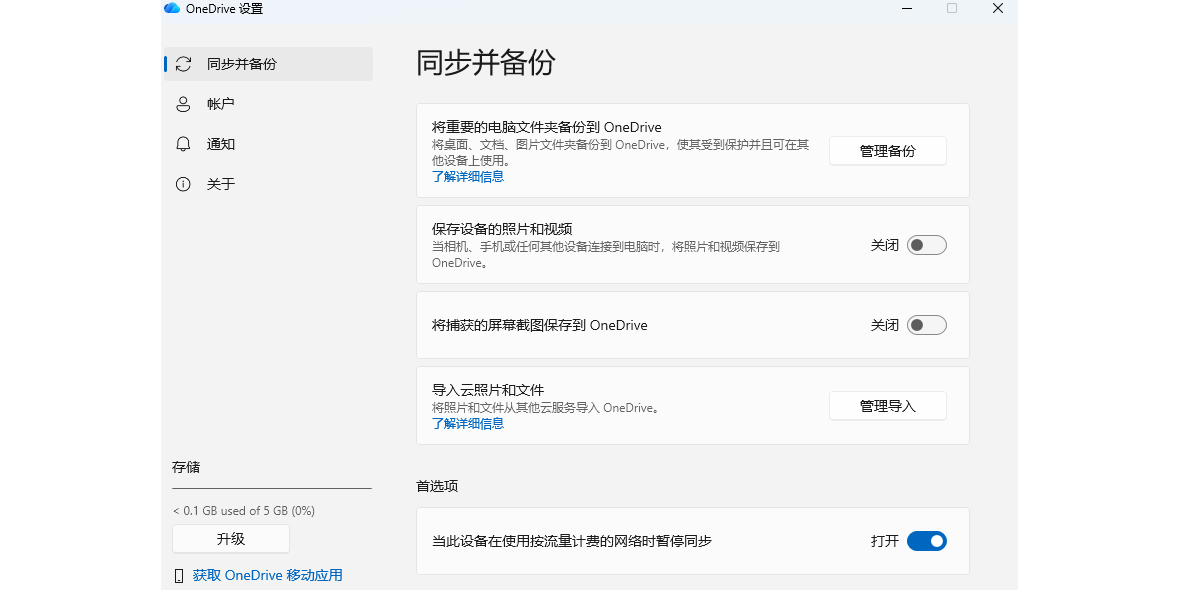1180x590 pixels.
Task: Go to the 关于 section
Action: tap(269, 184)
